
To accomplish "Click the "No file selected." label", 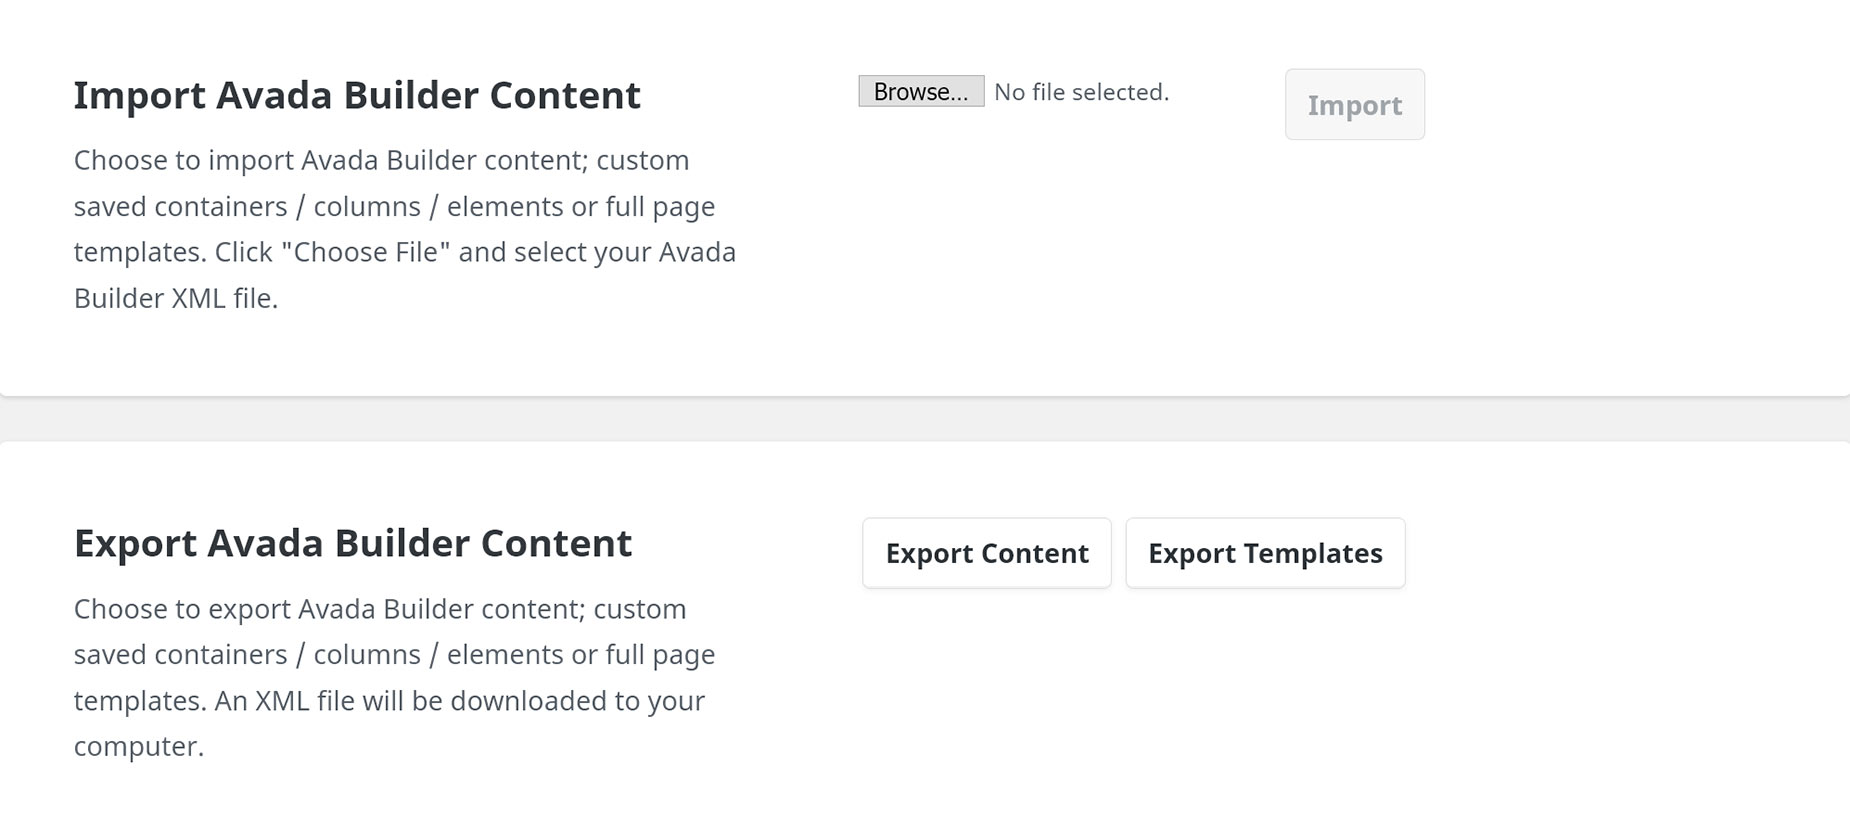I will point(1081,92).
